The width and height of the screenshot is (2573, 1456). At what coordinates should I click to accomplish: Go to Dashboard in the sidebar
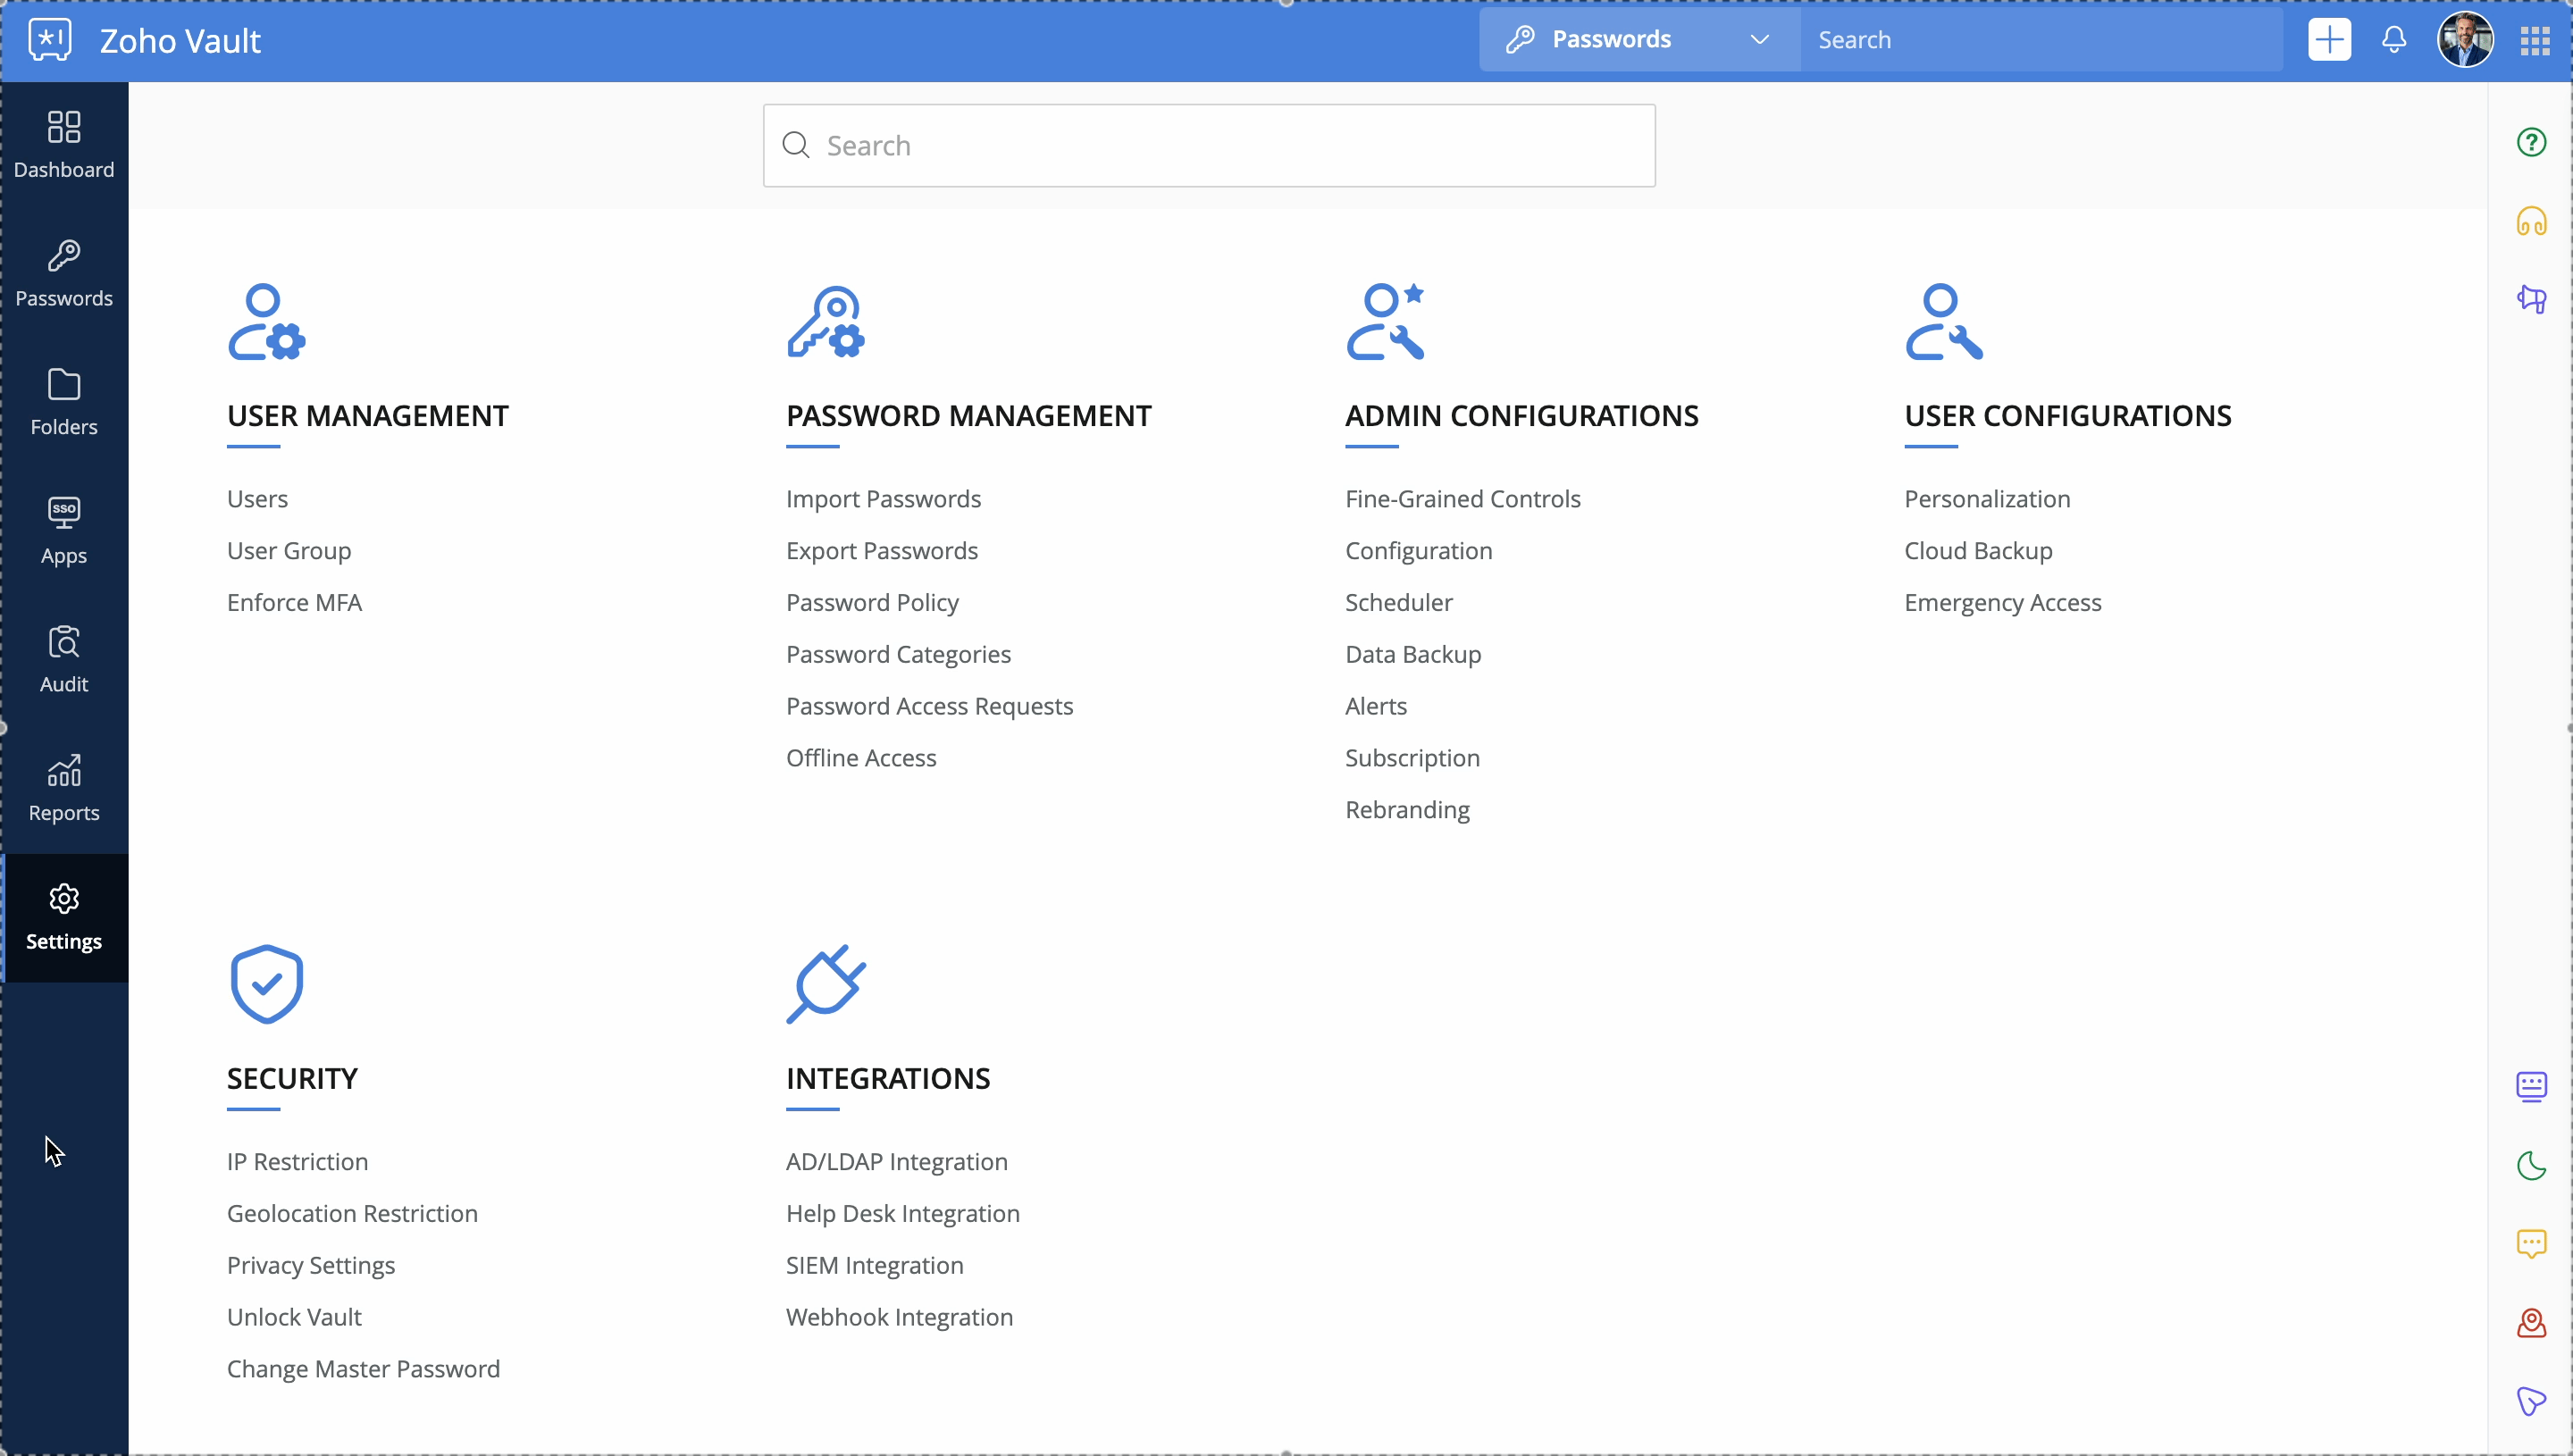[x=64, y=145]
